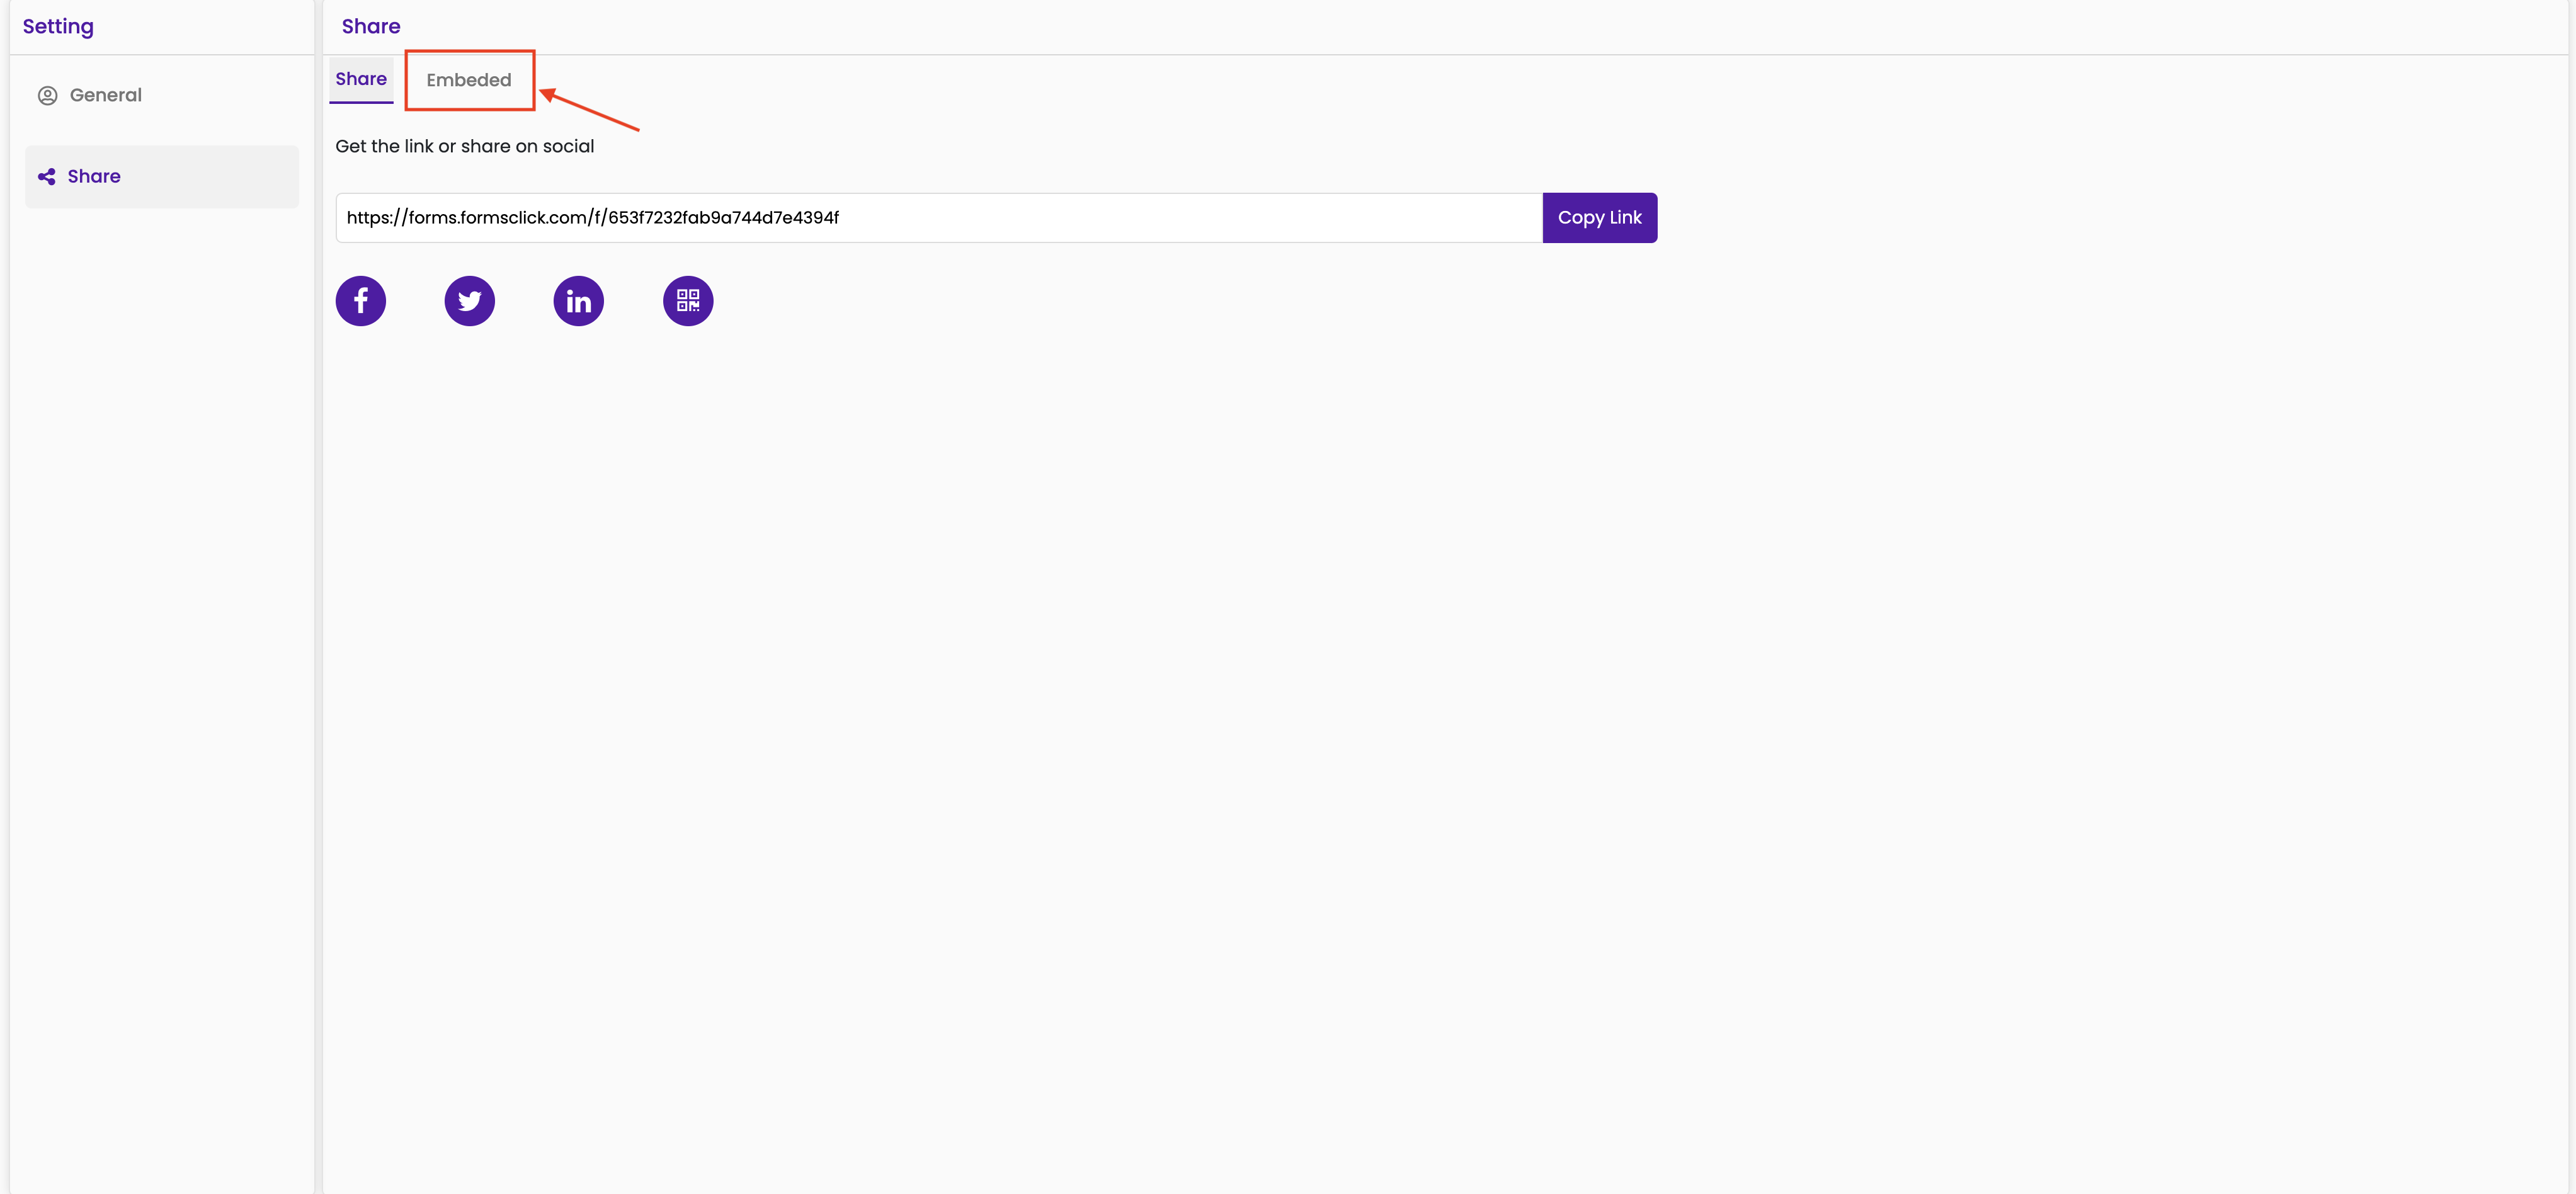Image resolution: width=2576 pixels, height=1194 pixels.
Task: Click the Copy Link button
Action: point(1599,218)
